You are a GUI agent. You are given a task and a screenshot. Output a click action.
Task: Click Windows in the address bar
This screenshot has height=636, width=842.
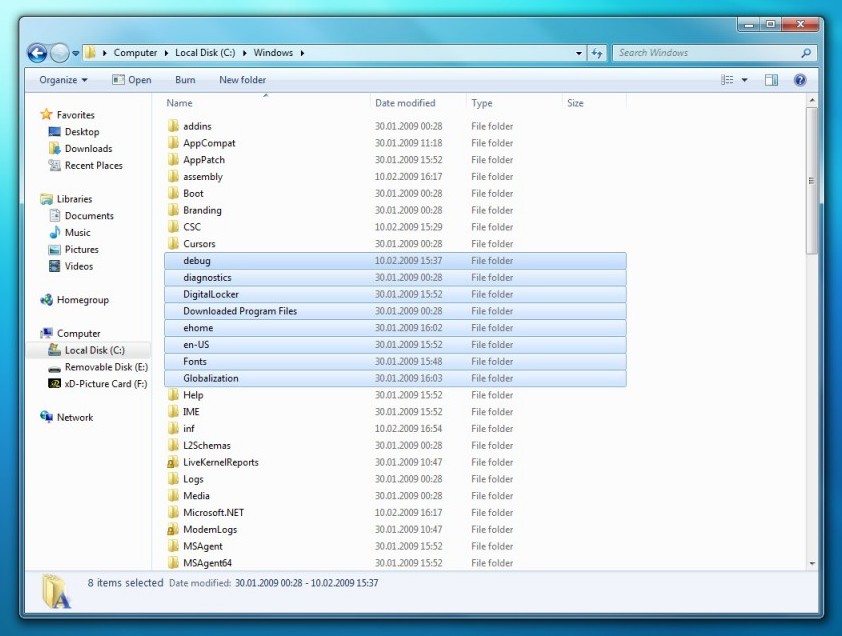(x=273, y=53)
